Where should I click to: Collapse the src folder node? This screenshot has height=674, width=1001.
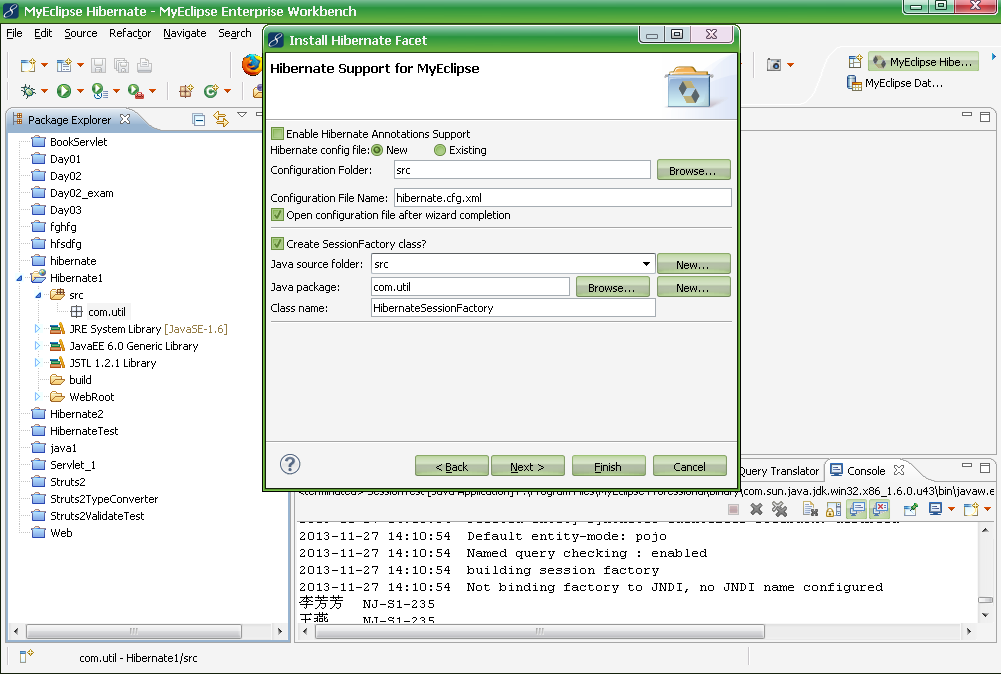click(38, 295)
